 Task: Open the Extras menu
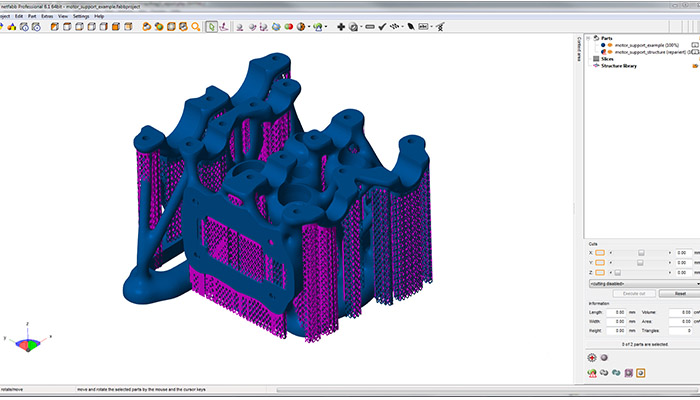[47, 17]
